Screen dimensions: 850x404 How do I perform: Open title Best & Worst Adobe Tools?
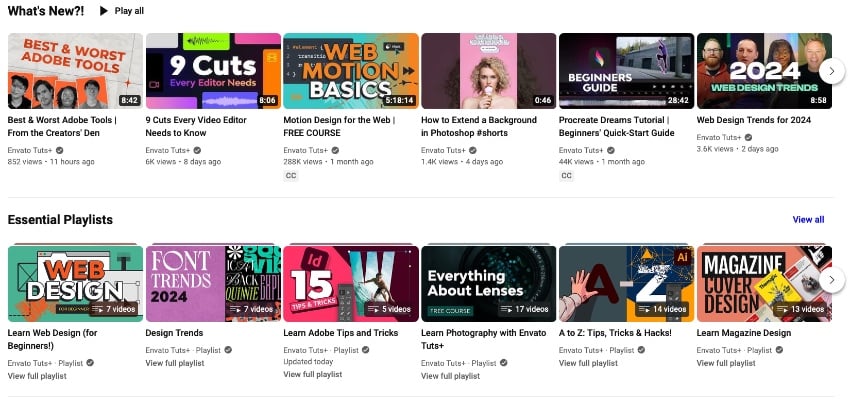pyautogui.click(x=62, y=126)
